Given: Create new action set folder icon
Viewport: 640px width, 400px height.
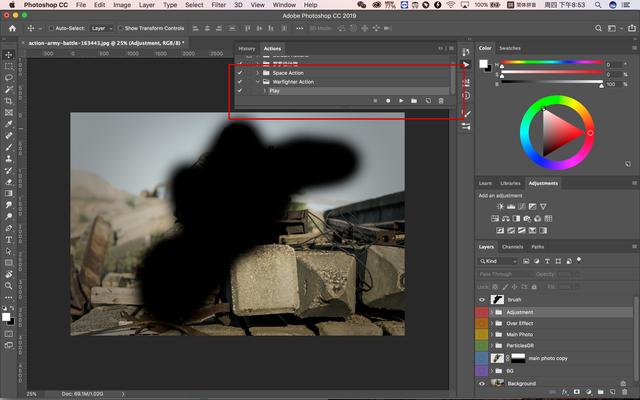Looking at the screenshot, I should 414,101.
